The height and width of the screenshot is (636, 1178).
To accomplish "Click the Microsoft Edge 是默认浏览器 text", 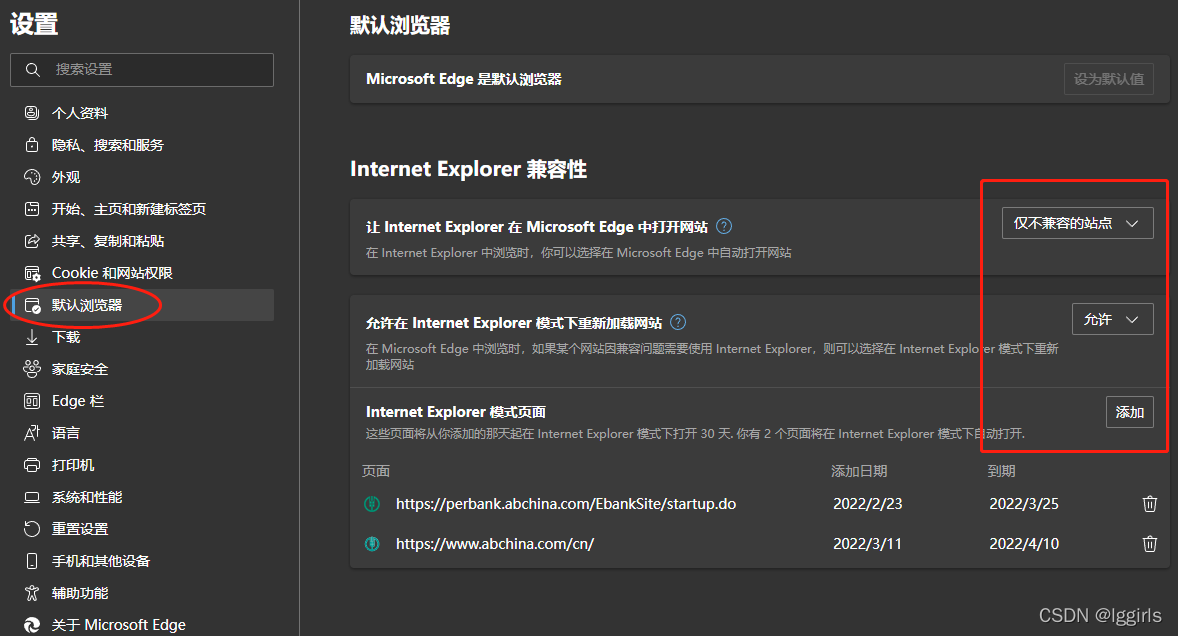I will [464, 79].
